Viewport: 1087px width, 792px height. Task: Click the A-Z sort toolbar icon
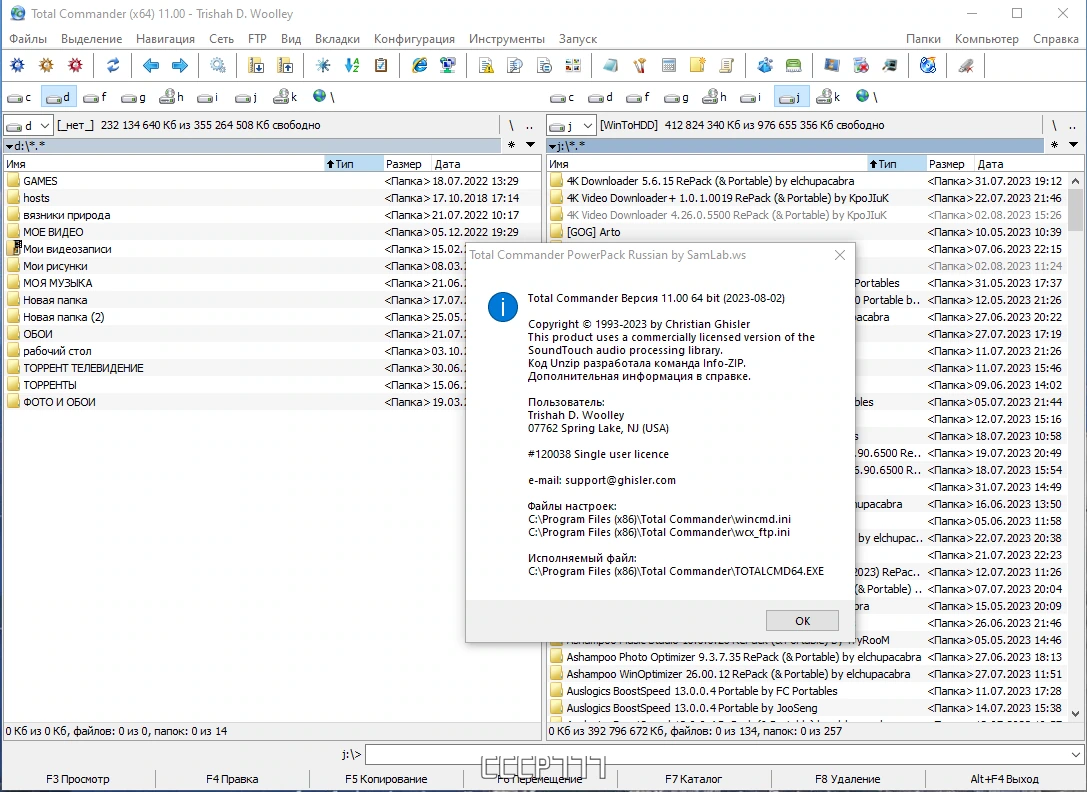click(x=352, y=66)
